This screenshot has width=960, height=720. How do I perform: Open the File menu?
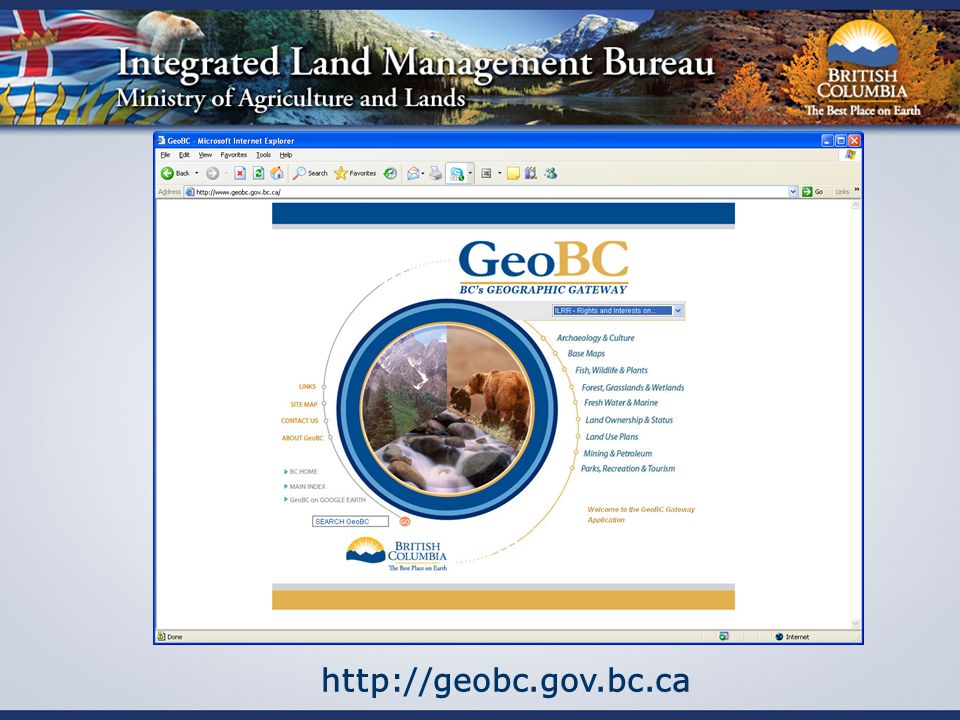tap(165, 155)
